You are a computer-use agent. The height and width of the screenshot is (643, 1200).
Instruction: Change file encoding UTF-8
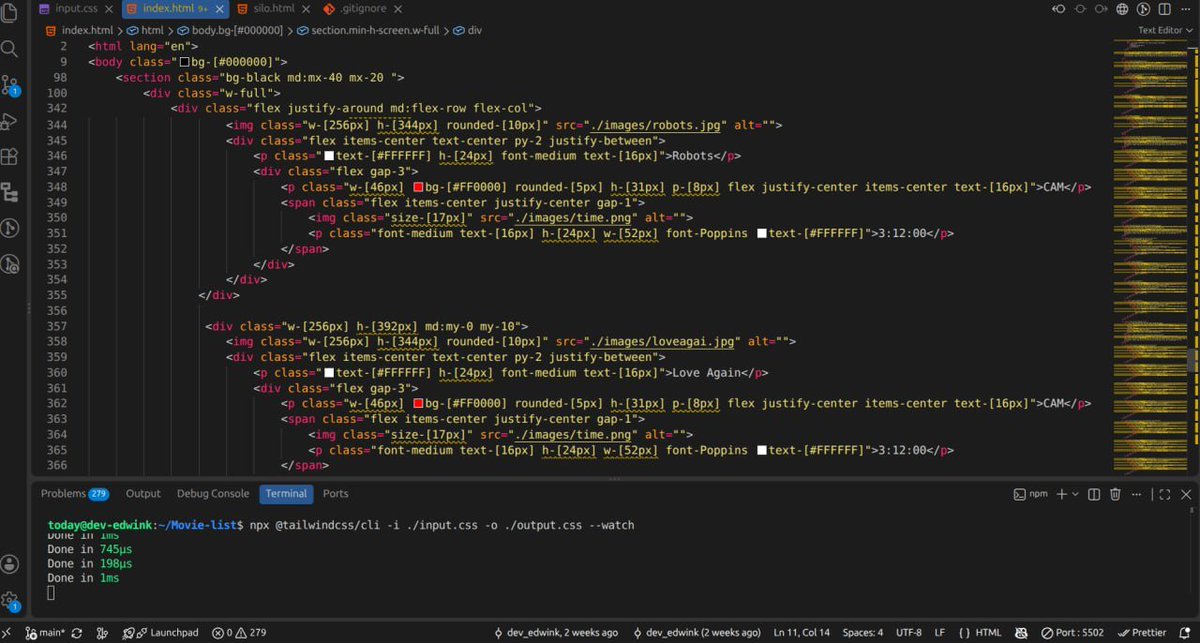909,633
